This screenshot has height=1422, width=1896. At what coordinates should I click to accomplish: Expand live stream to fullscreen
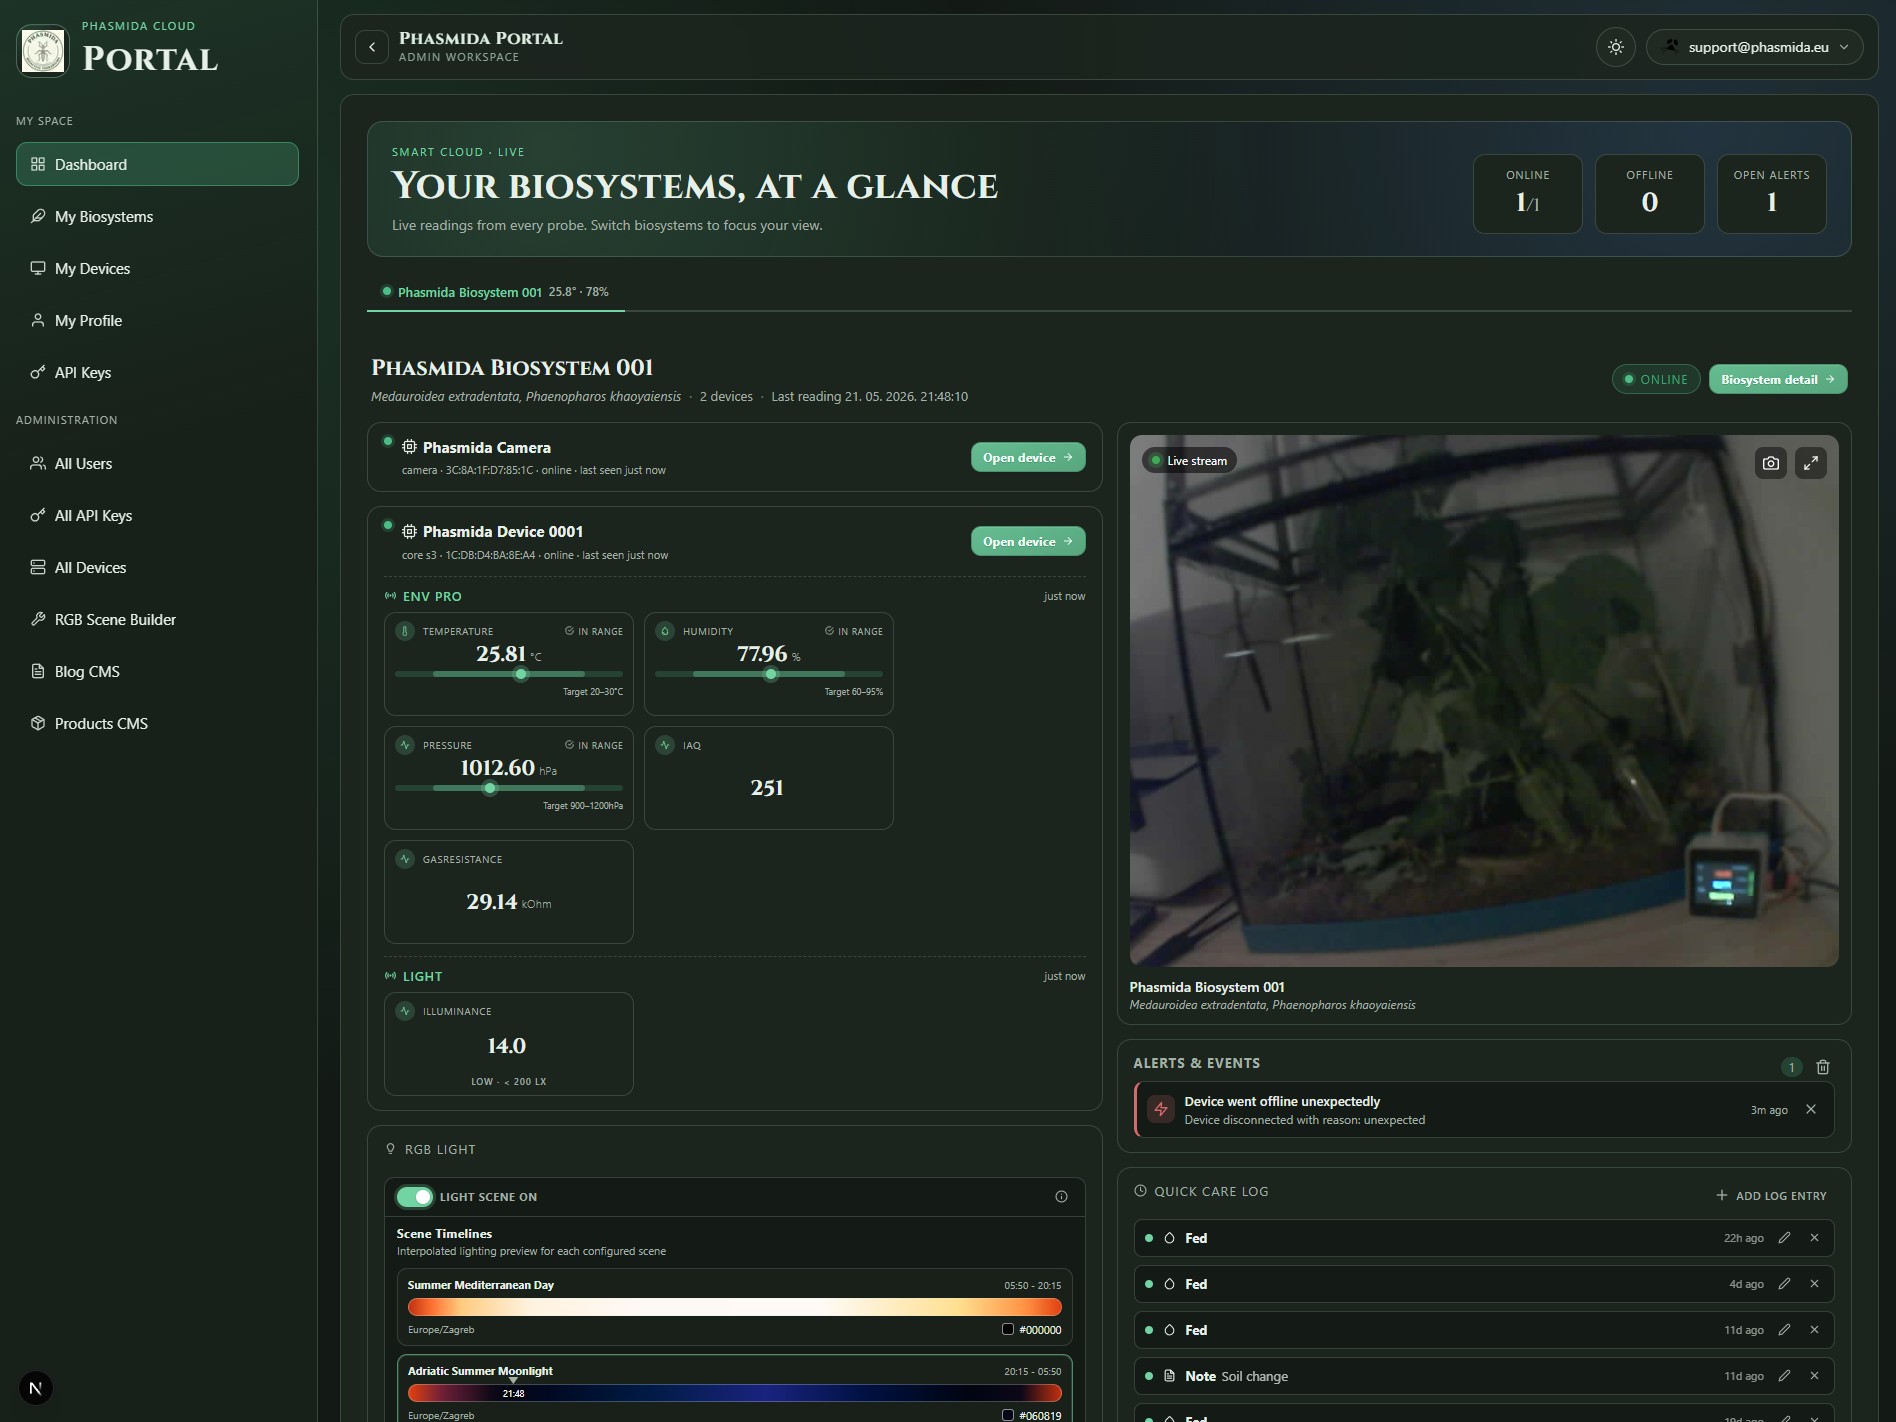click(1811, 463)
